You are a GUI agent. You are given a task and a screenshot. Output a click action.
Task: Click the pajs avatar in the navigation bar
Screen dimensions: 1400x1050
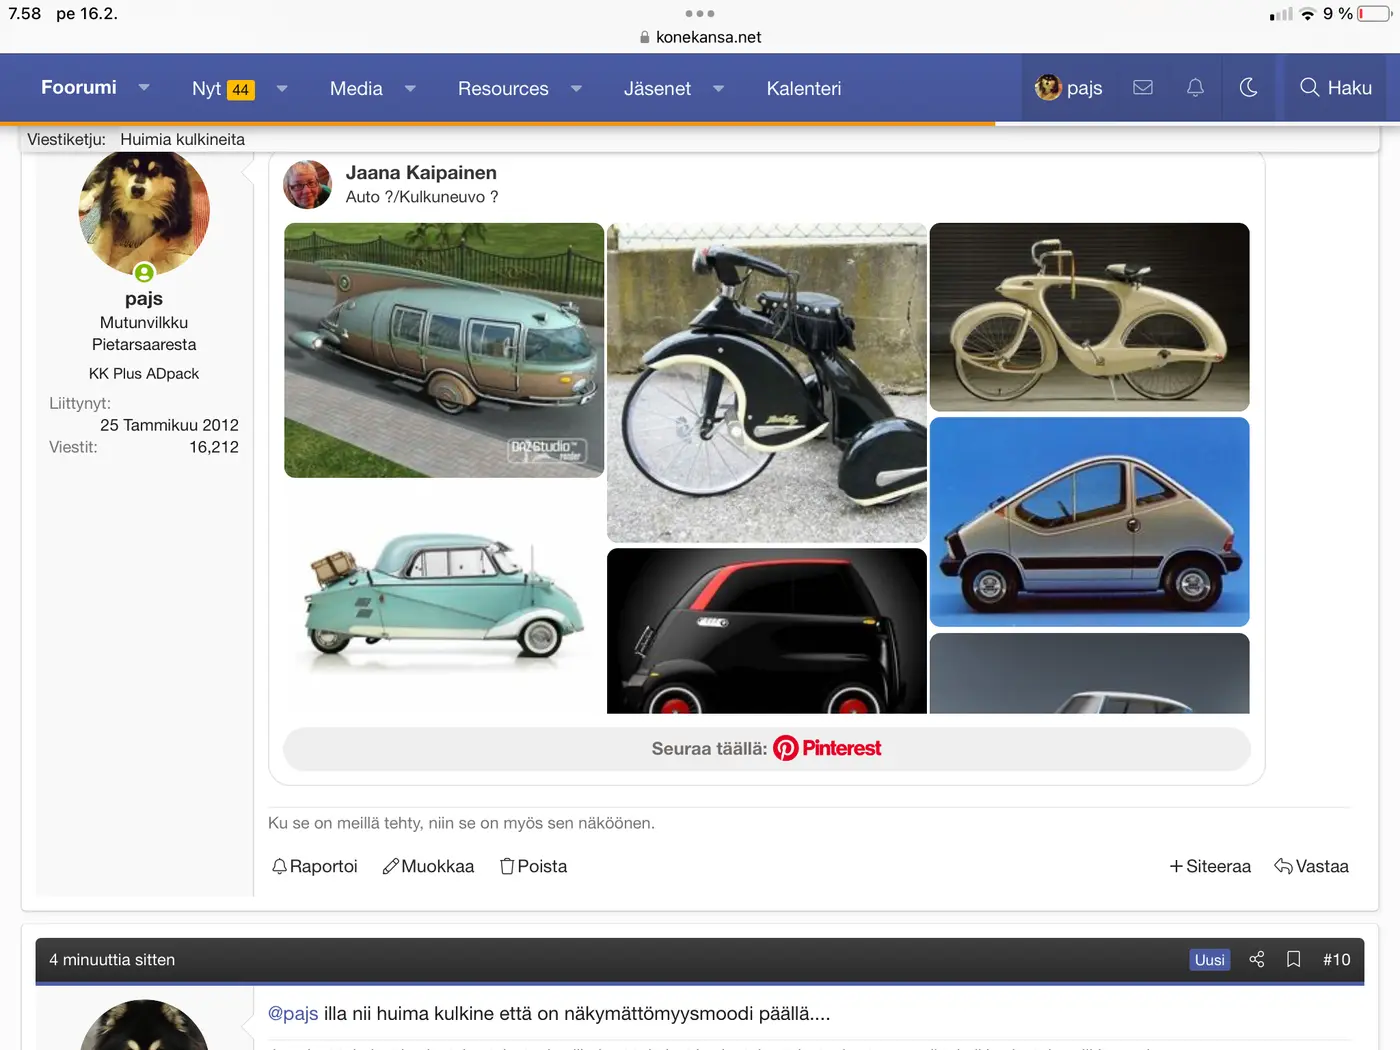click(1048, 88)
